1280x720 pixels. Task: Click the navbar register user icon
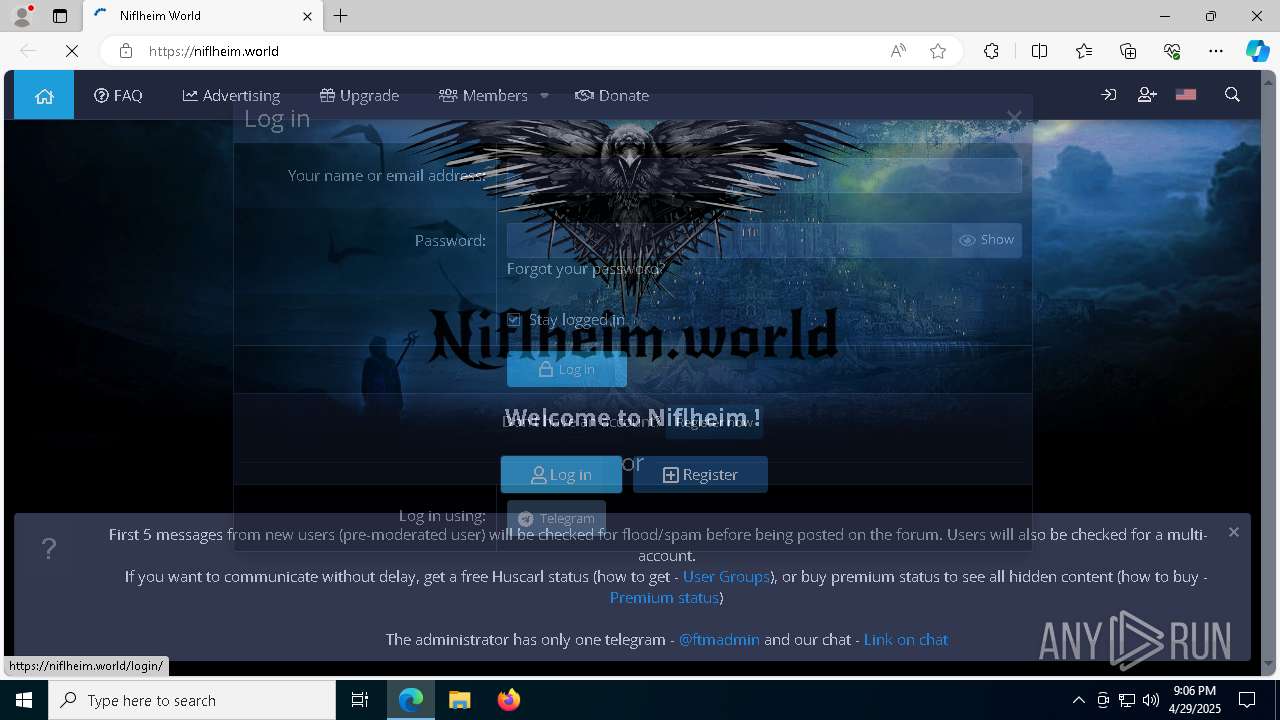point(1147,95)
